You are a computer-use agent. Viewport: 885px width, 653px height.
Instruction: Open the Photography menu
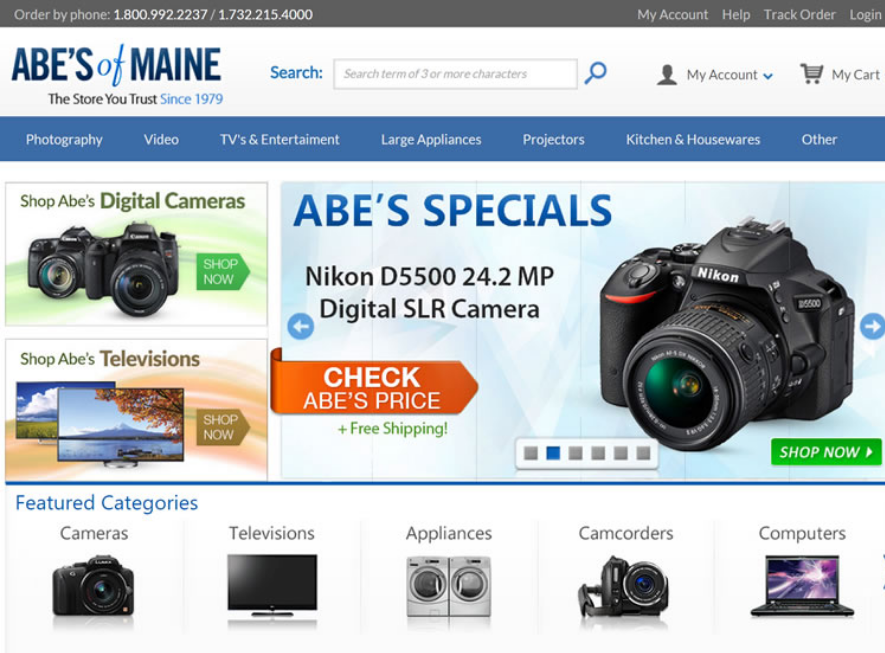[64, 139]
